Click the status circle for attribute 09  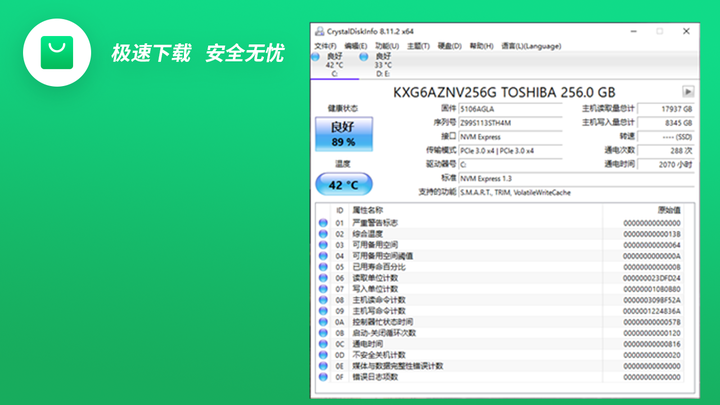click(x=323, y=311)
